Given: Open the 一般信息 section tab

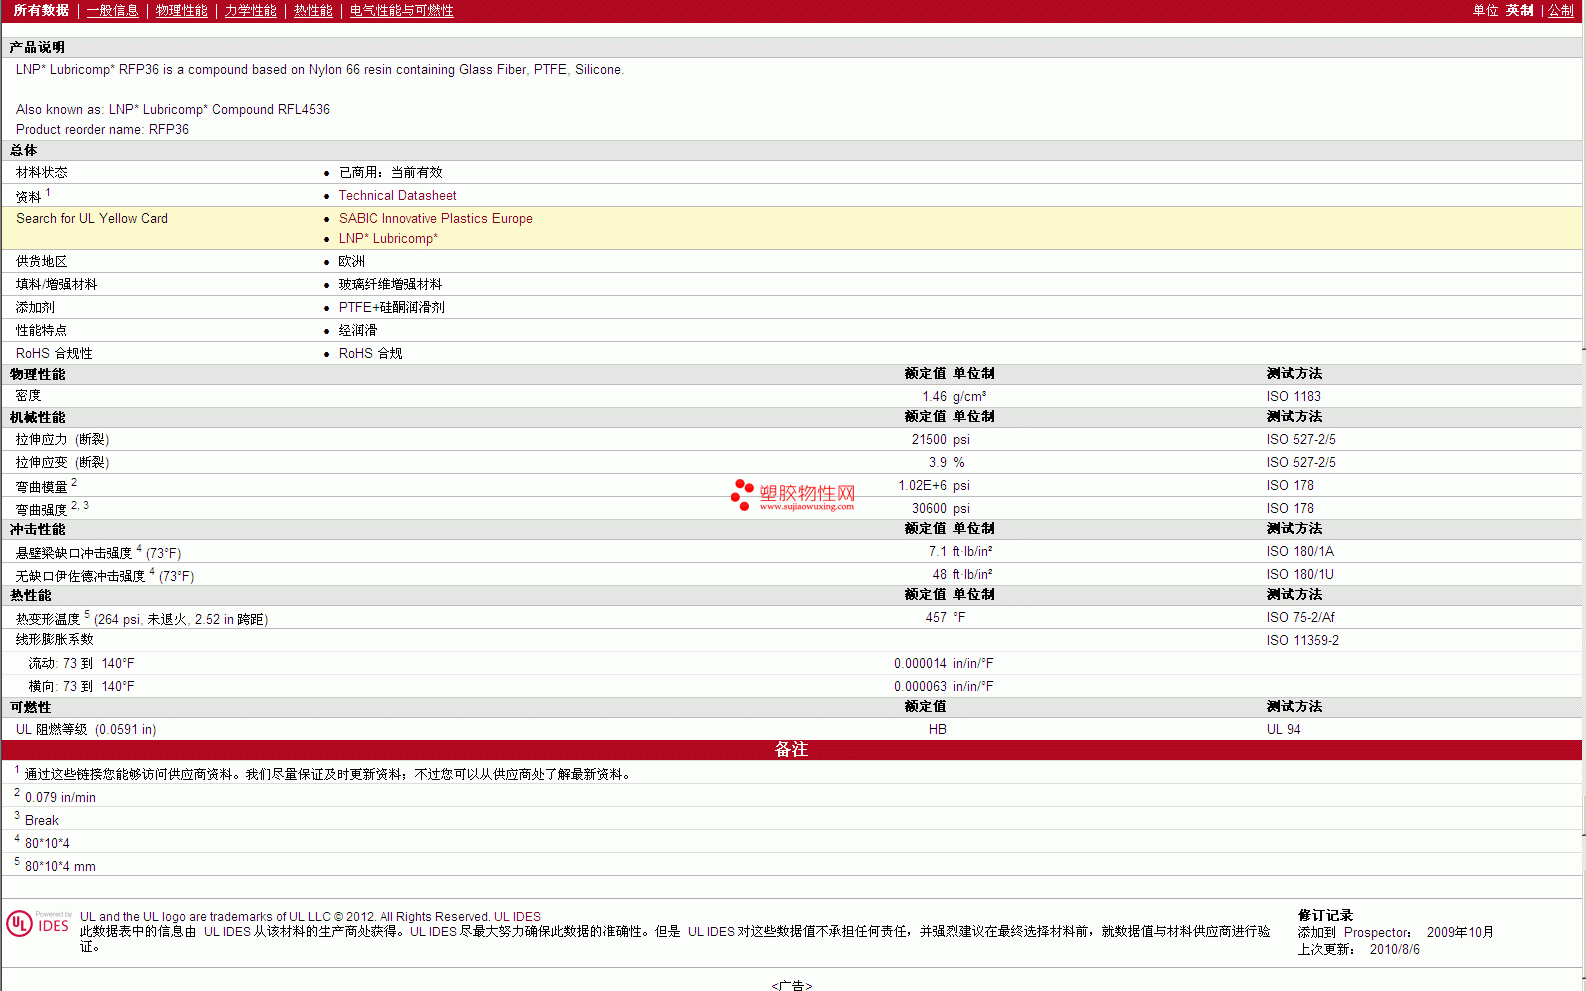Looking at the screenshot, I should tap(112, 10).
